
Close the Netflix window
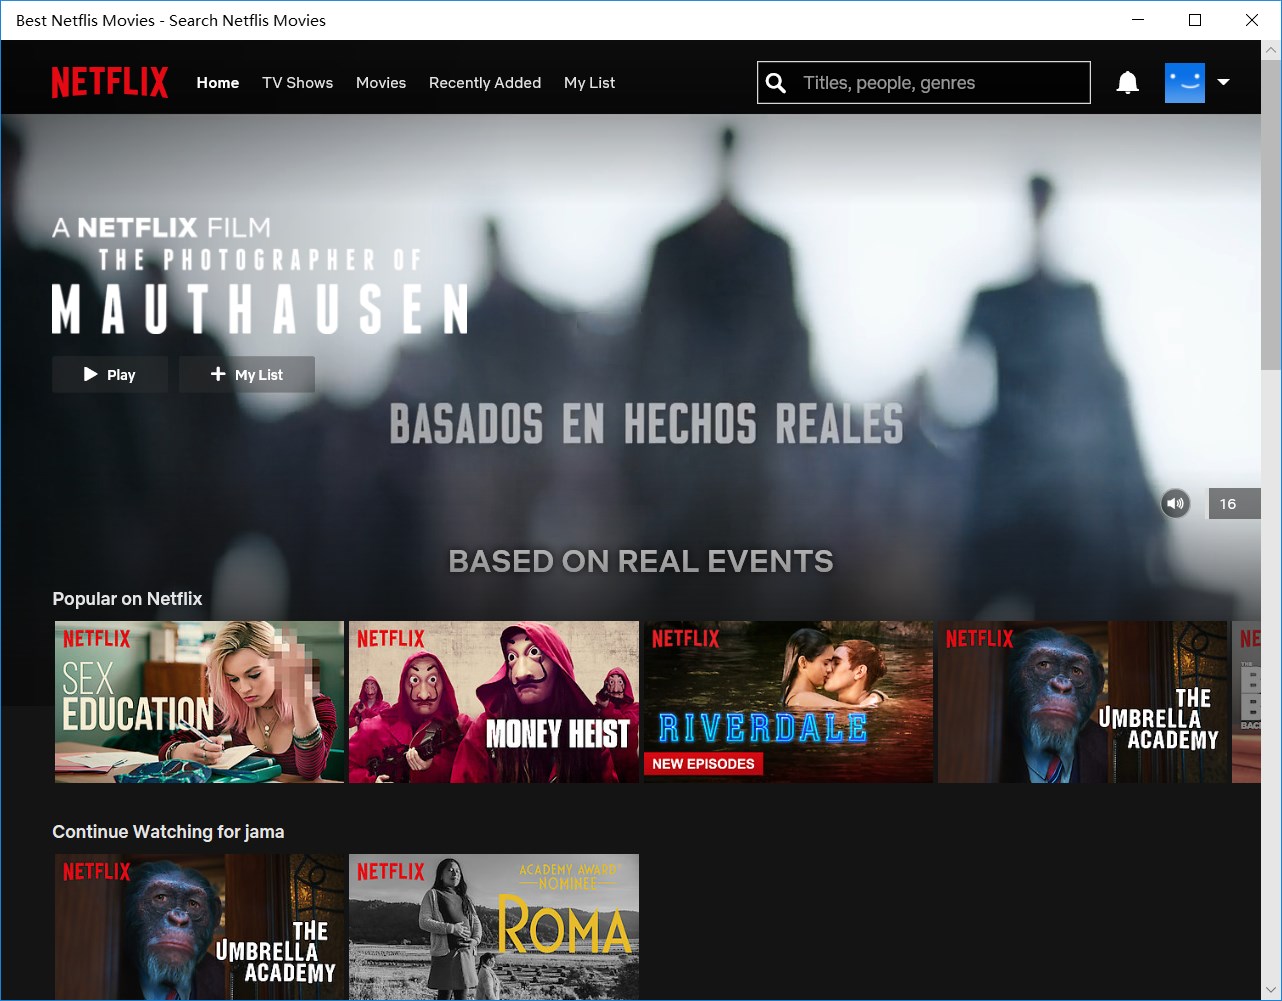pos(1252,20)
